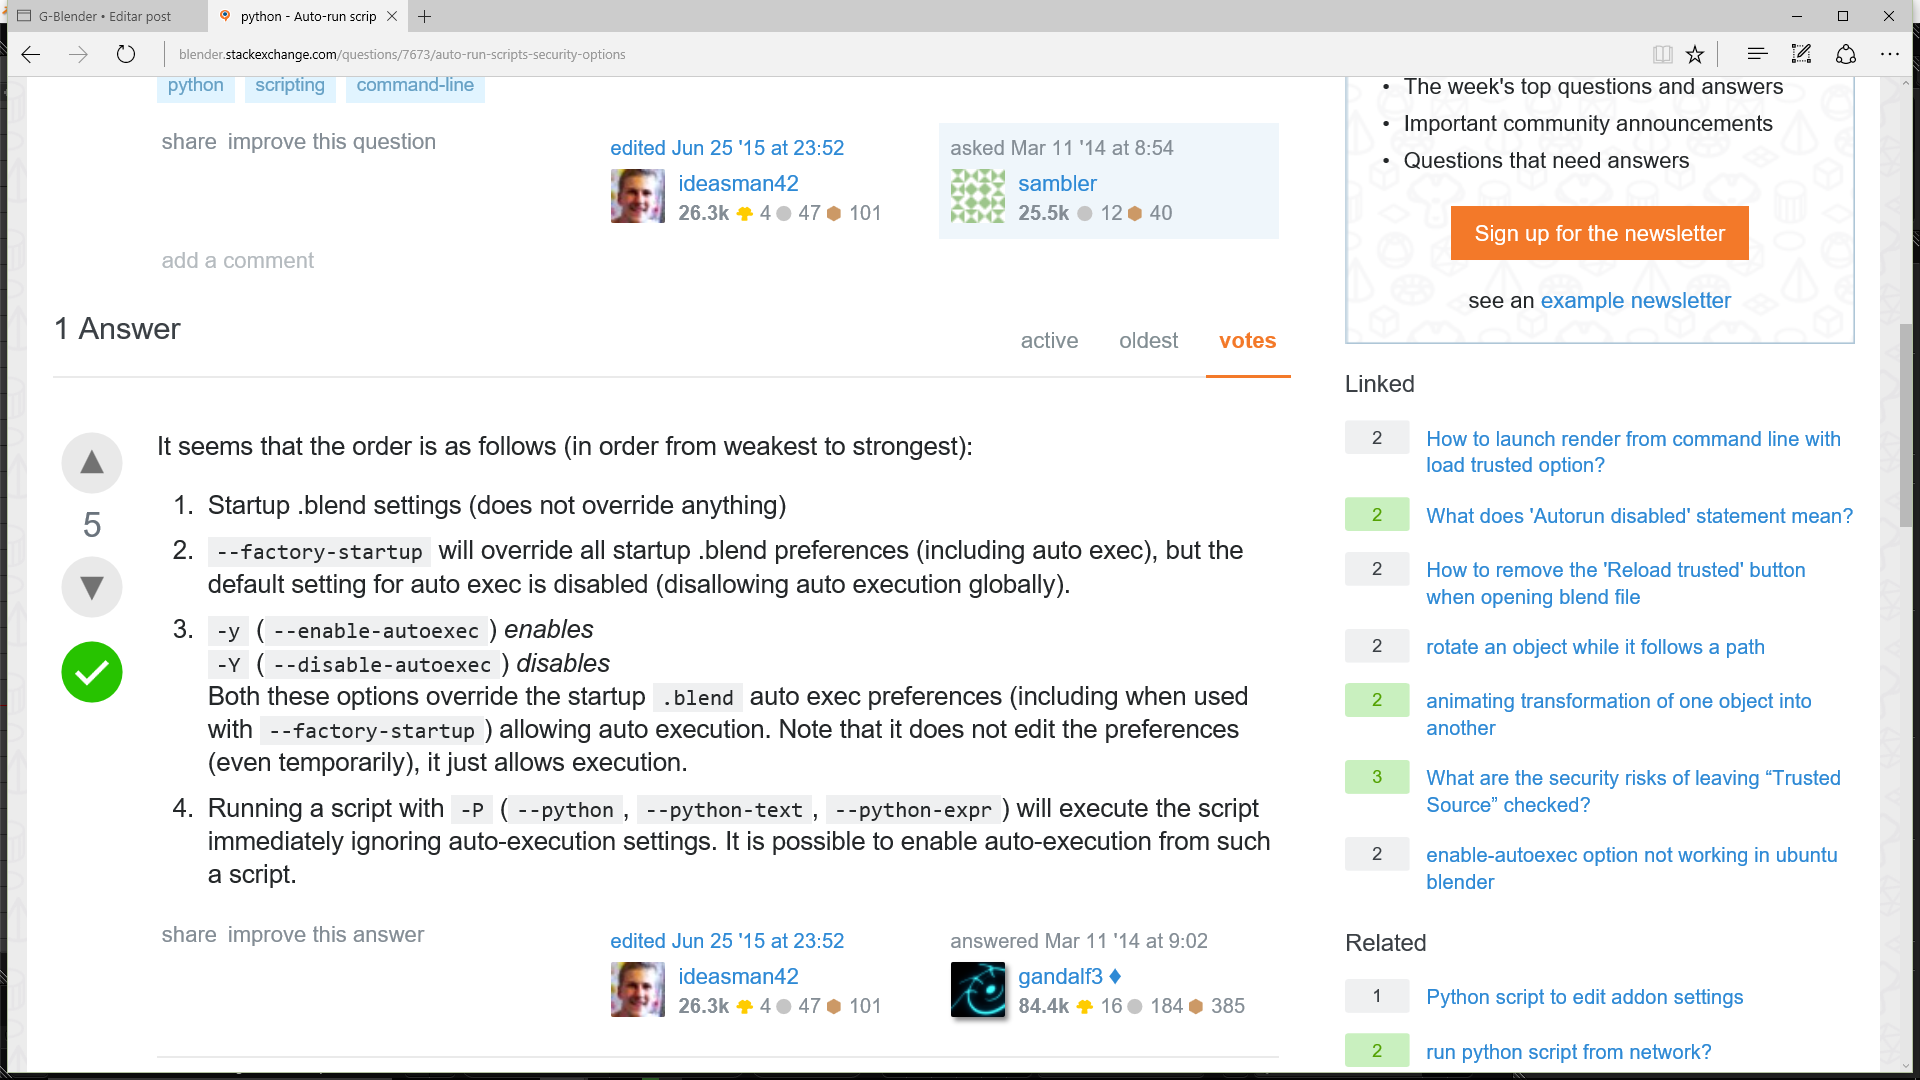Click gandalf3's avatar thumbnail
Screen dimensions: 1920x1080
click(977, 990)
